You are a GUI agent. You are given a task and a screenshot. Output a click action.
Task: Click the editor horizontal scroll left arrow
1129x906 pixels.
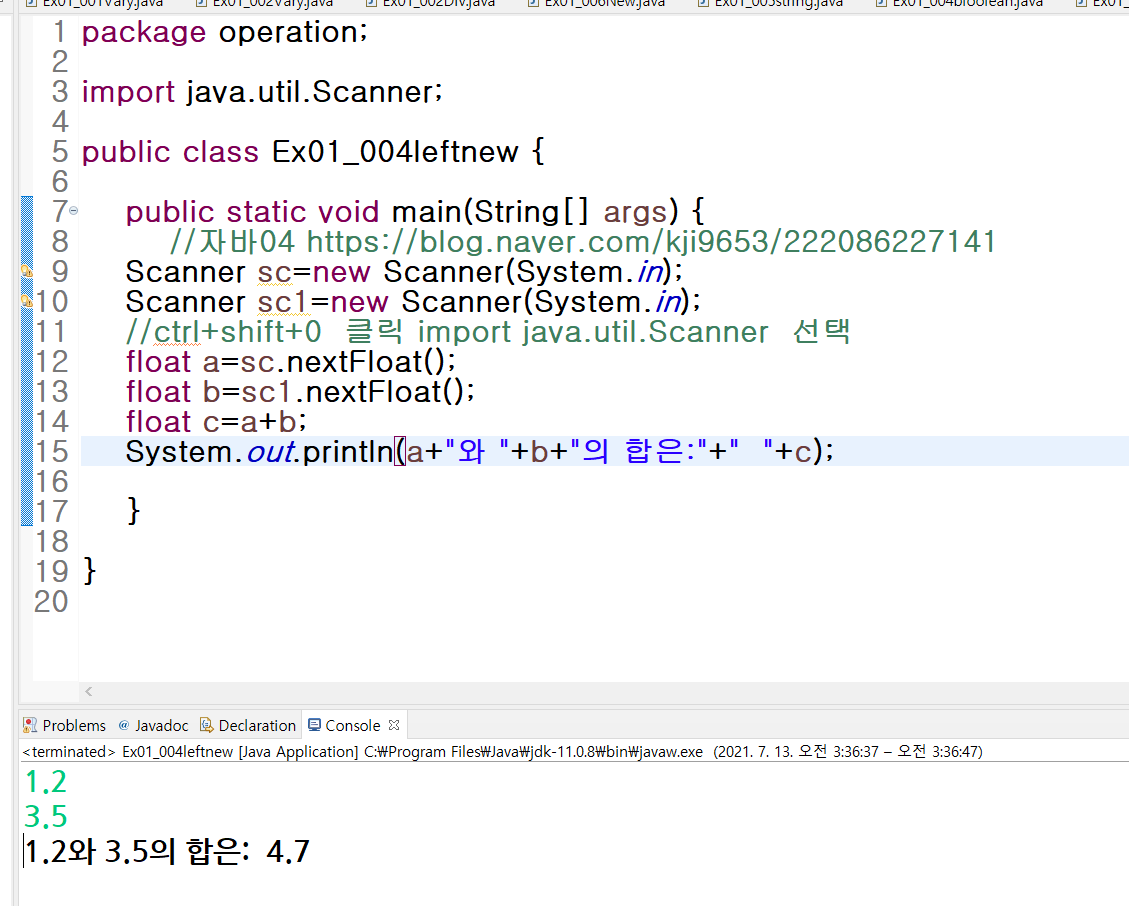pos(89,691)
